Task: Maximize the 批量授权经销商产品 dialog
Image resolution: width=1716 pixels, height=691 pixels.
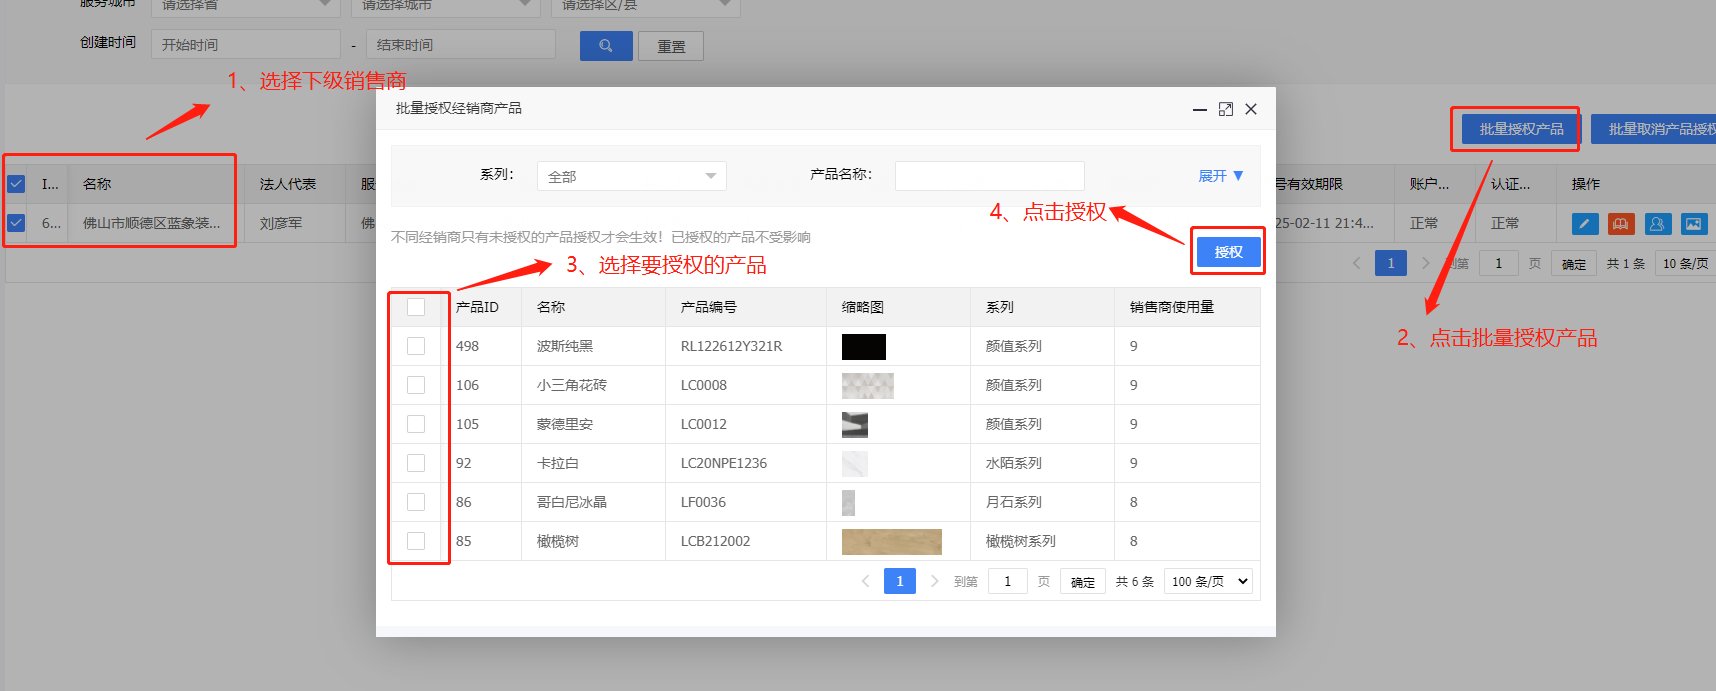Action: 1226,109
